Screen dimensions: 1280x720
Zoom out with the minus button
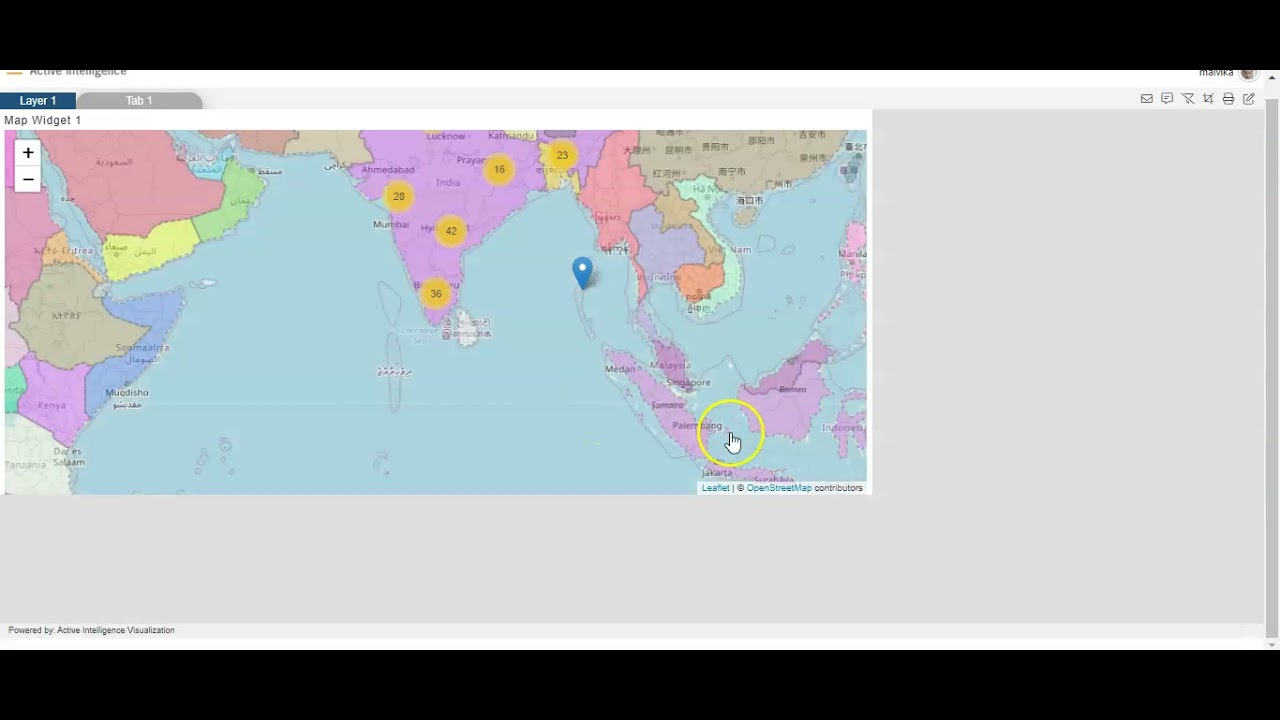(x=28, y=180)
